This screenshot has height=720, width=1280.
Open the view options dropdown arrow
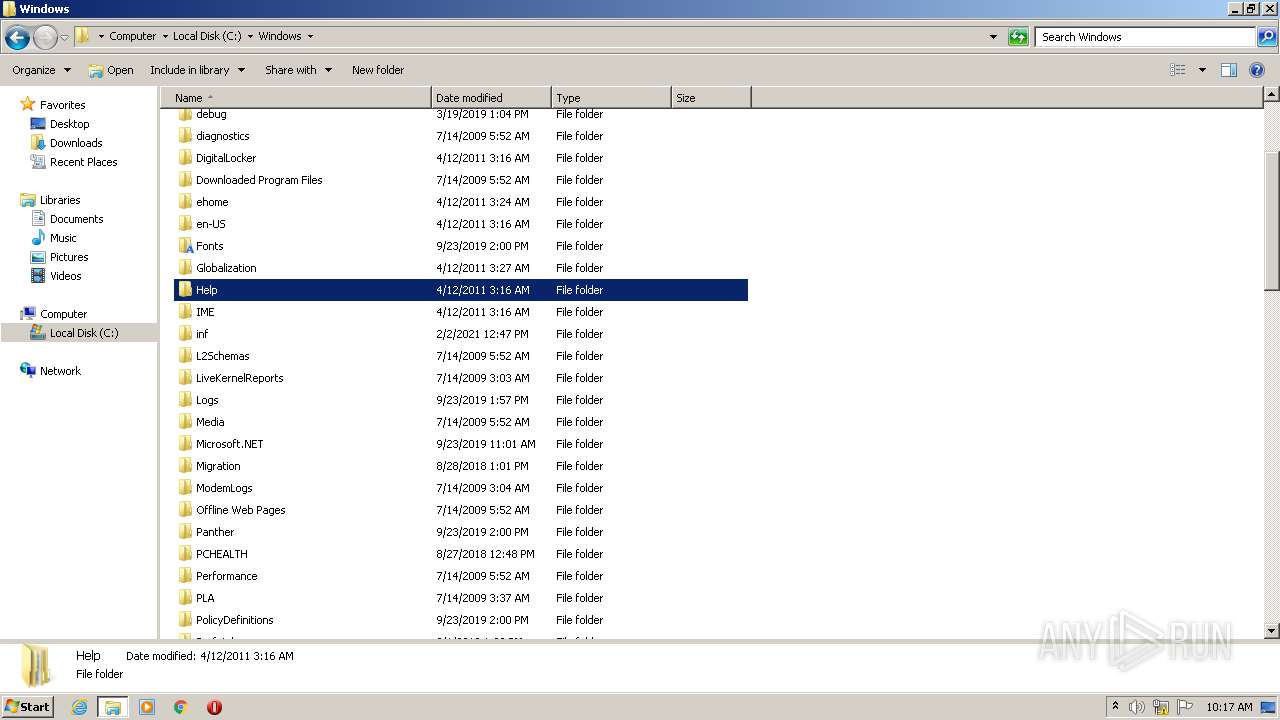[1202, 70]
